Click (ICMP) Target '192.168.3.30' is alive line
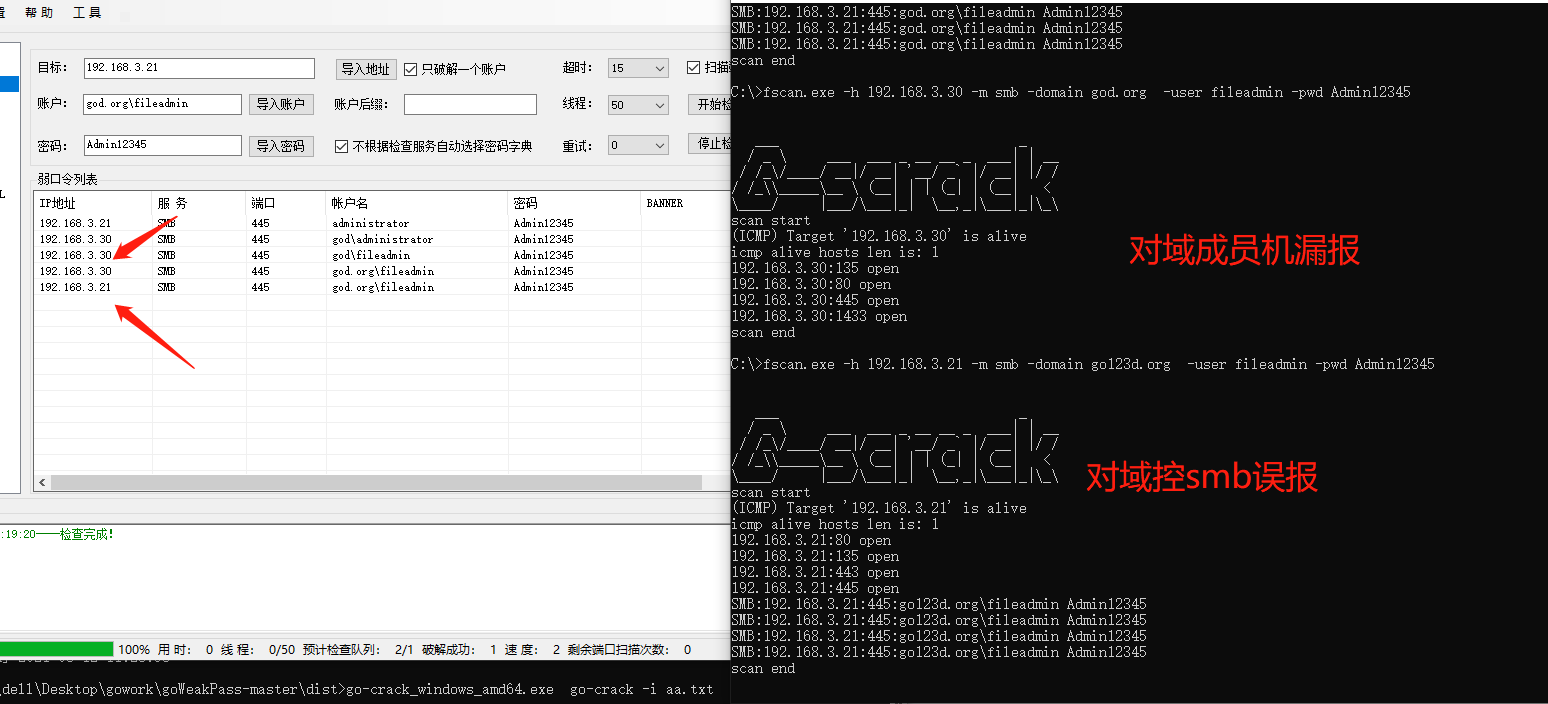The image size is (1548, 704). click(879, 236)
